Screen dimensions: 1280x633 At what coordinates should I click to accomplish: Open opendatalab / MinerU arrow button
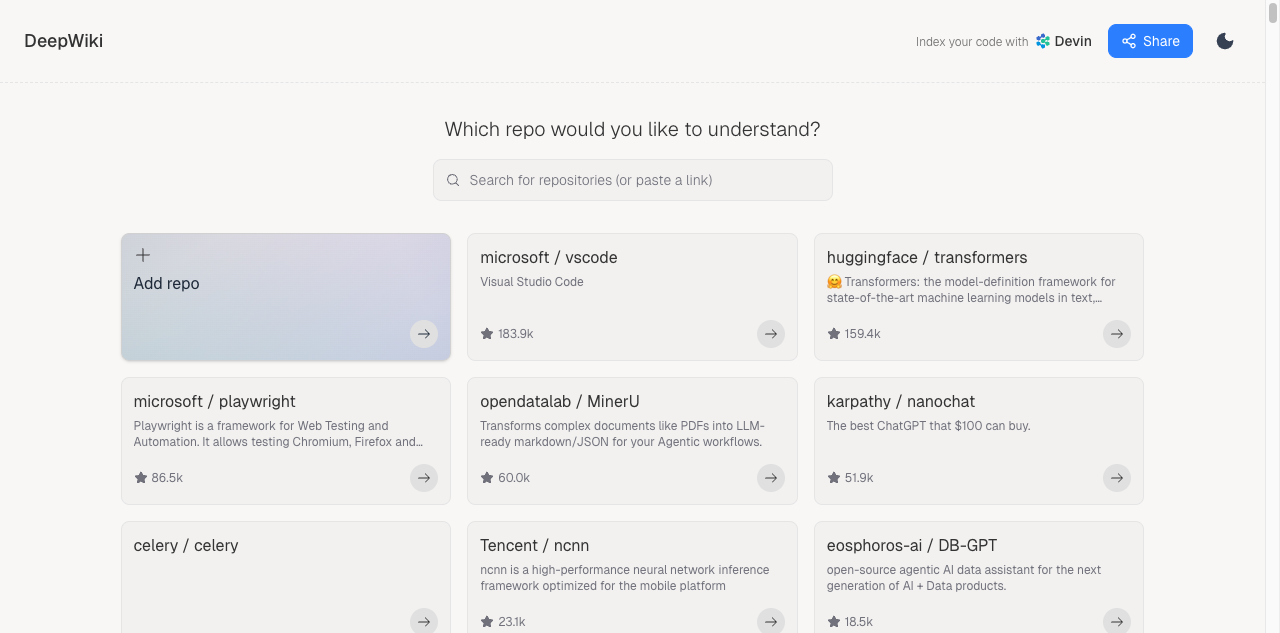click(x=770, y=478)
